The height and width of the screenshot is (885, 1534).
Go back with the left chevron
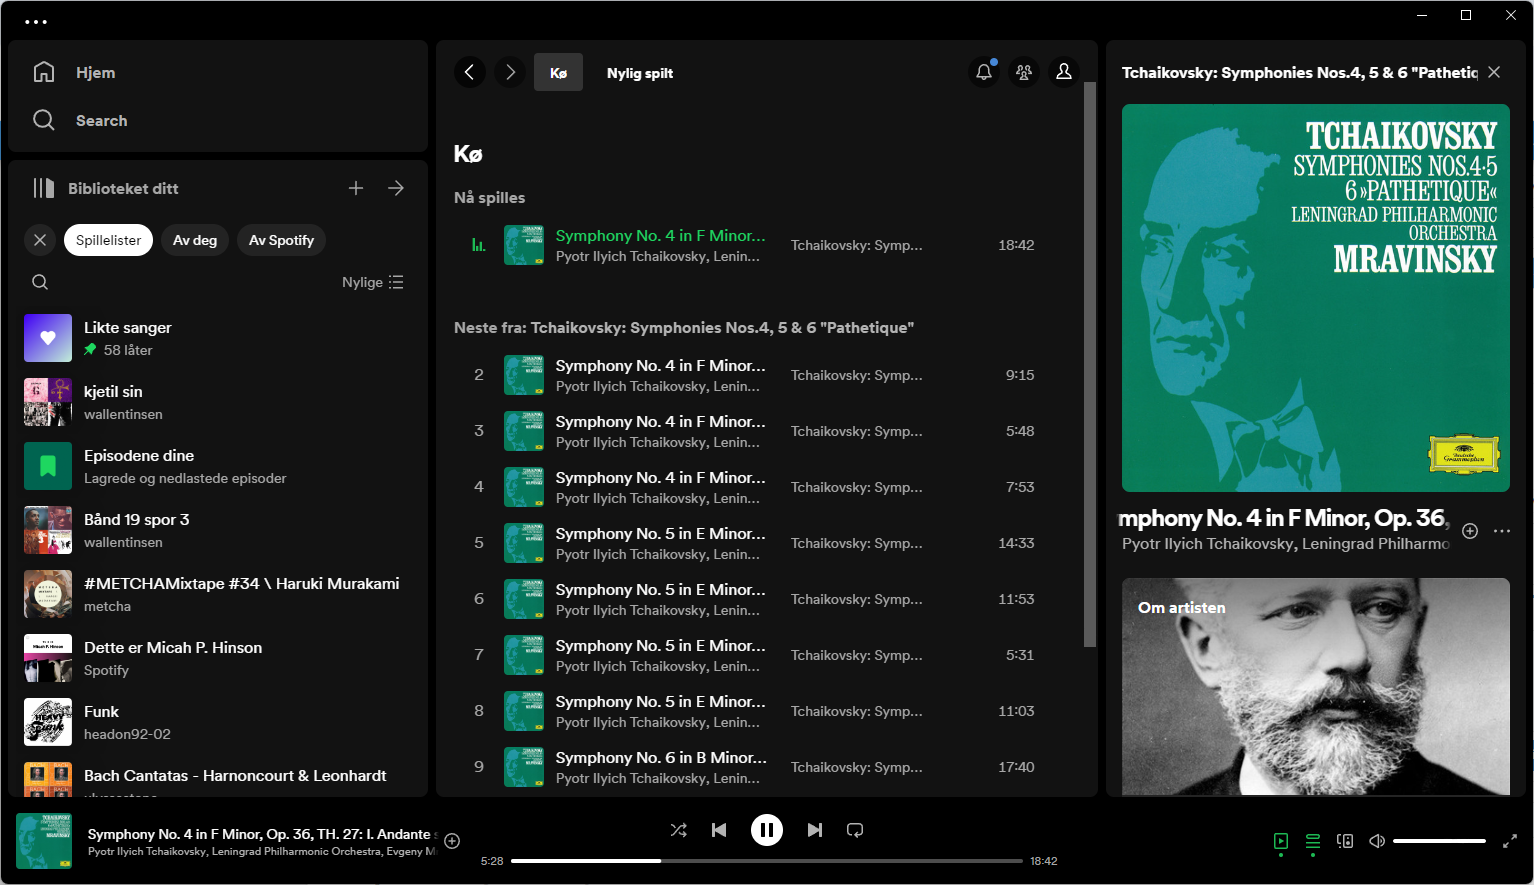click(470, 72)
